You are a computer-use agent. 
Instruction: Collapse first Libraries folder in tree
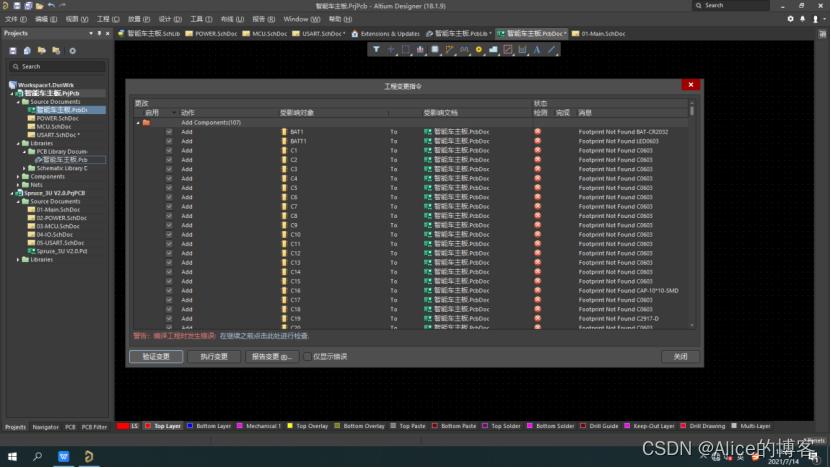pos(18,143)
